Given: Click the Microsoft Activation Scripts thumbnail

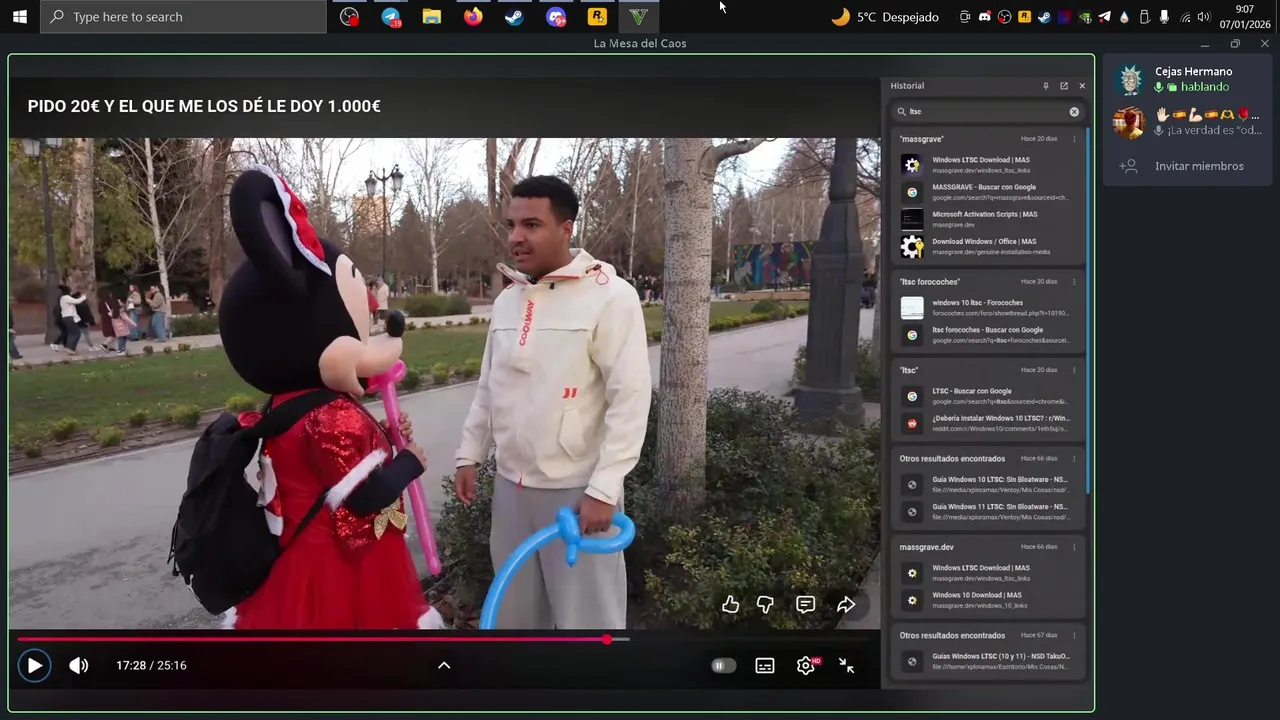Looking at the screenshot, I should coord(912,219).
